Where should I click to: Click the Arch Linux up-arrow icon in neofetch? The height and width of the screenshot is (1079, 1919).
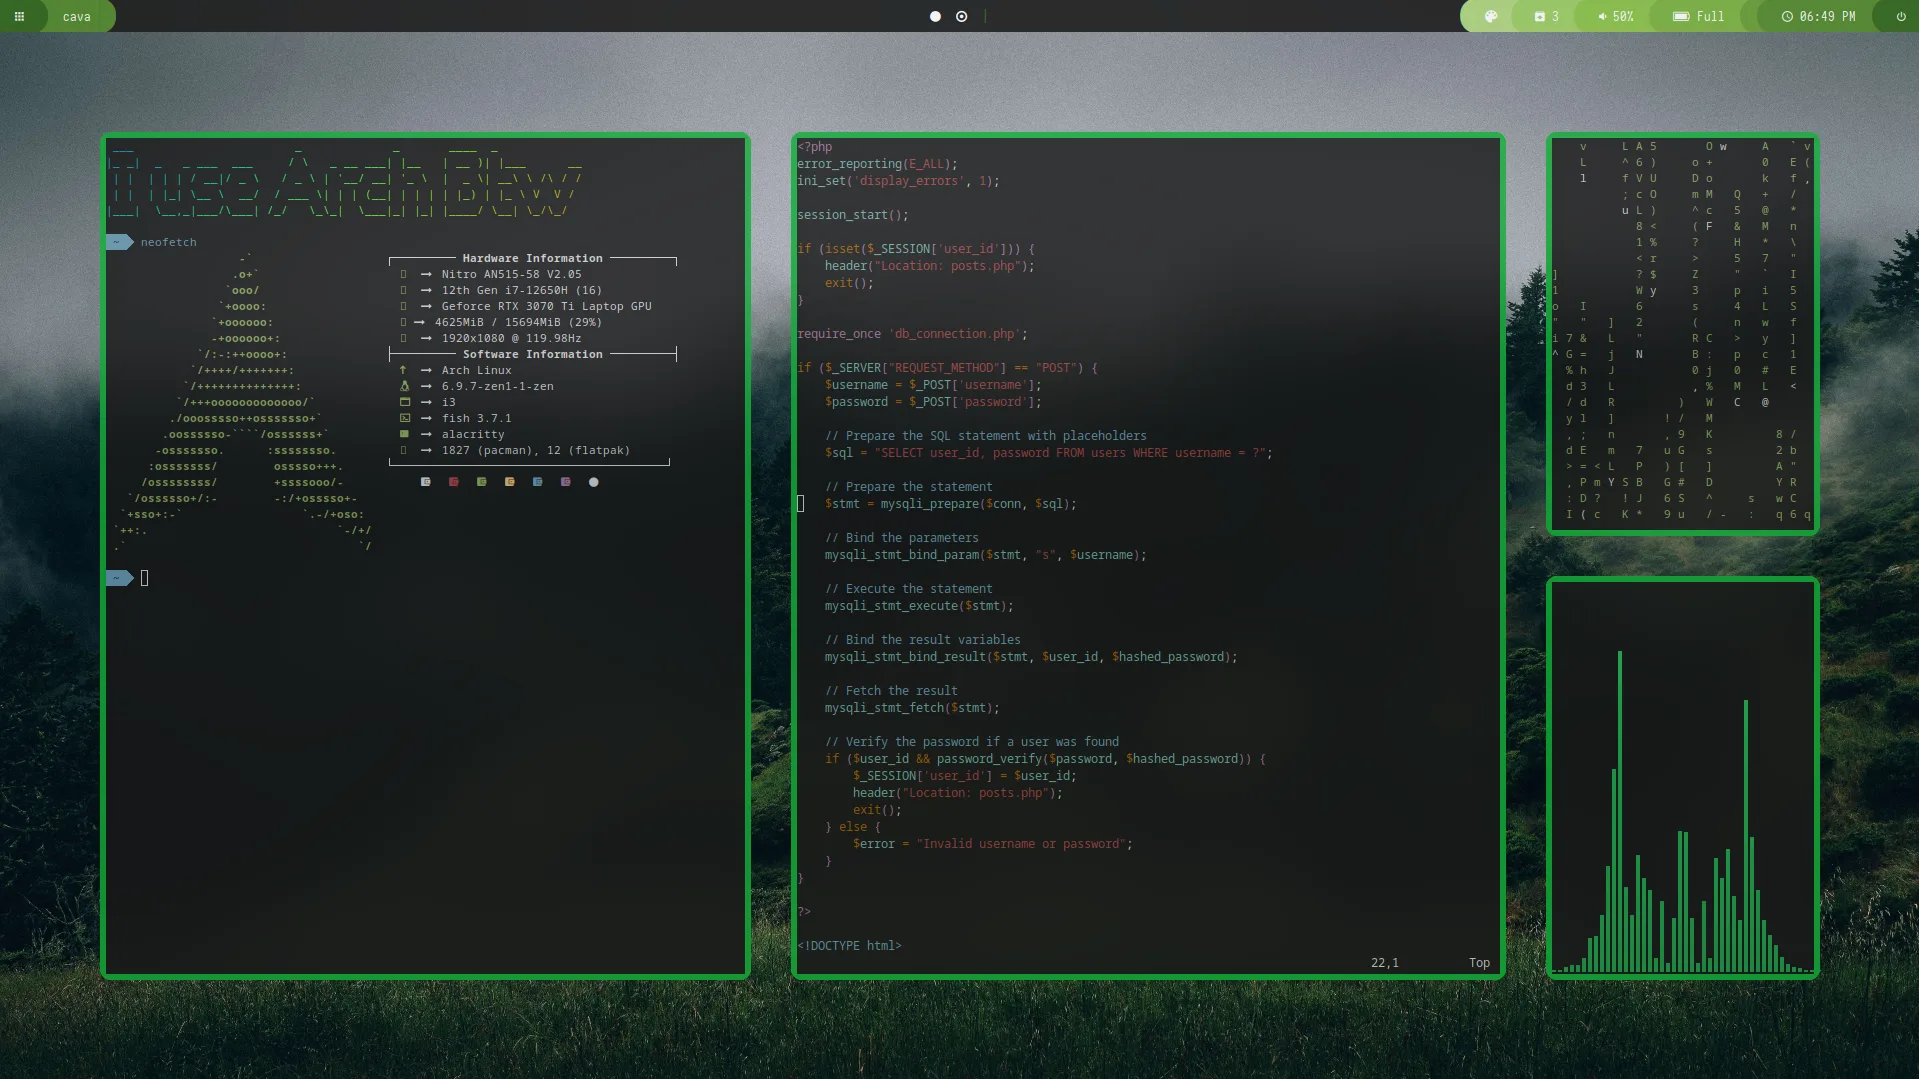[x=403, y=370]
